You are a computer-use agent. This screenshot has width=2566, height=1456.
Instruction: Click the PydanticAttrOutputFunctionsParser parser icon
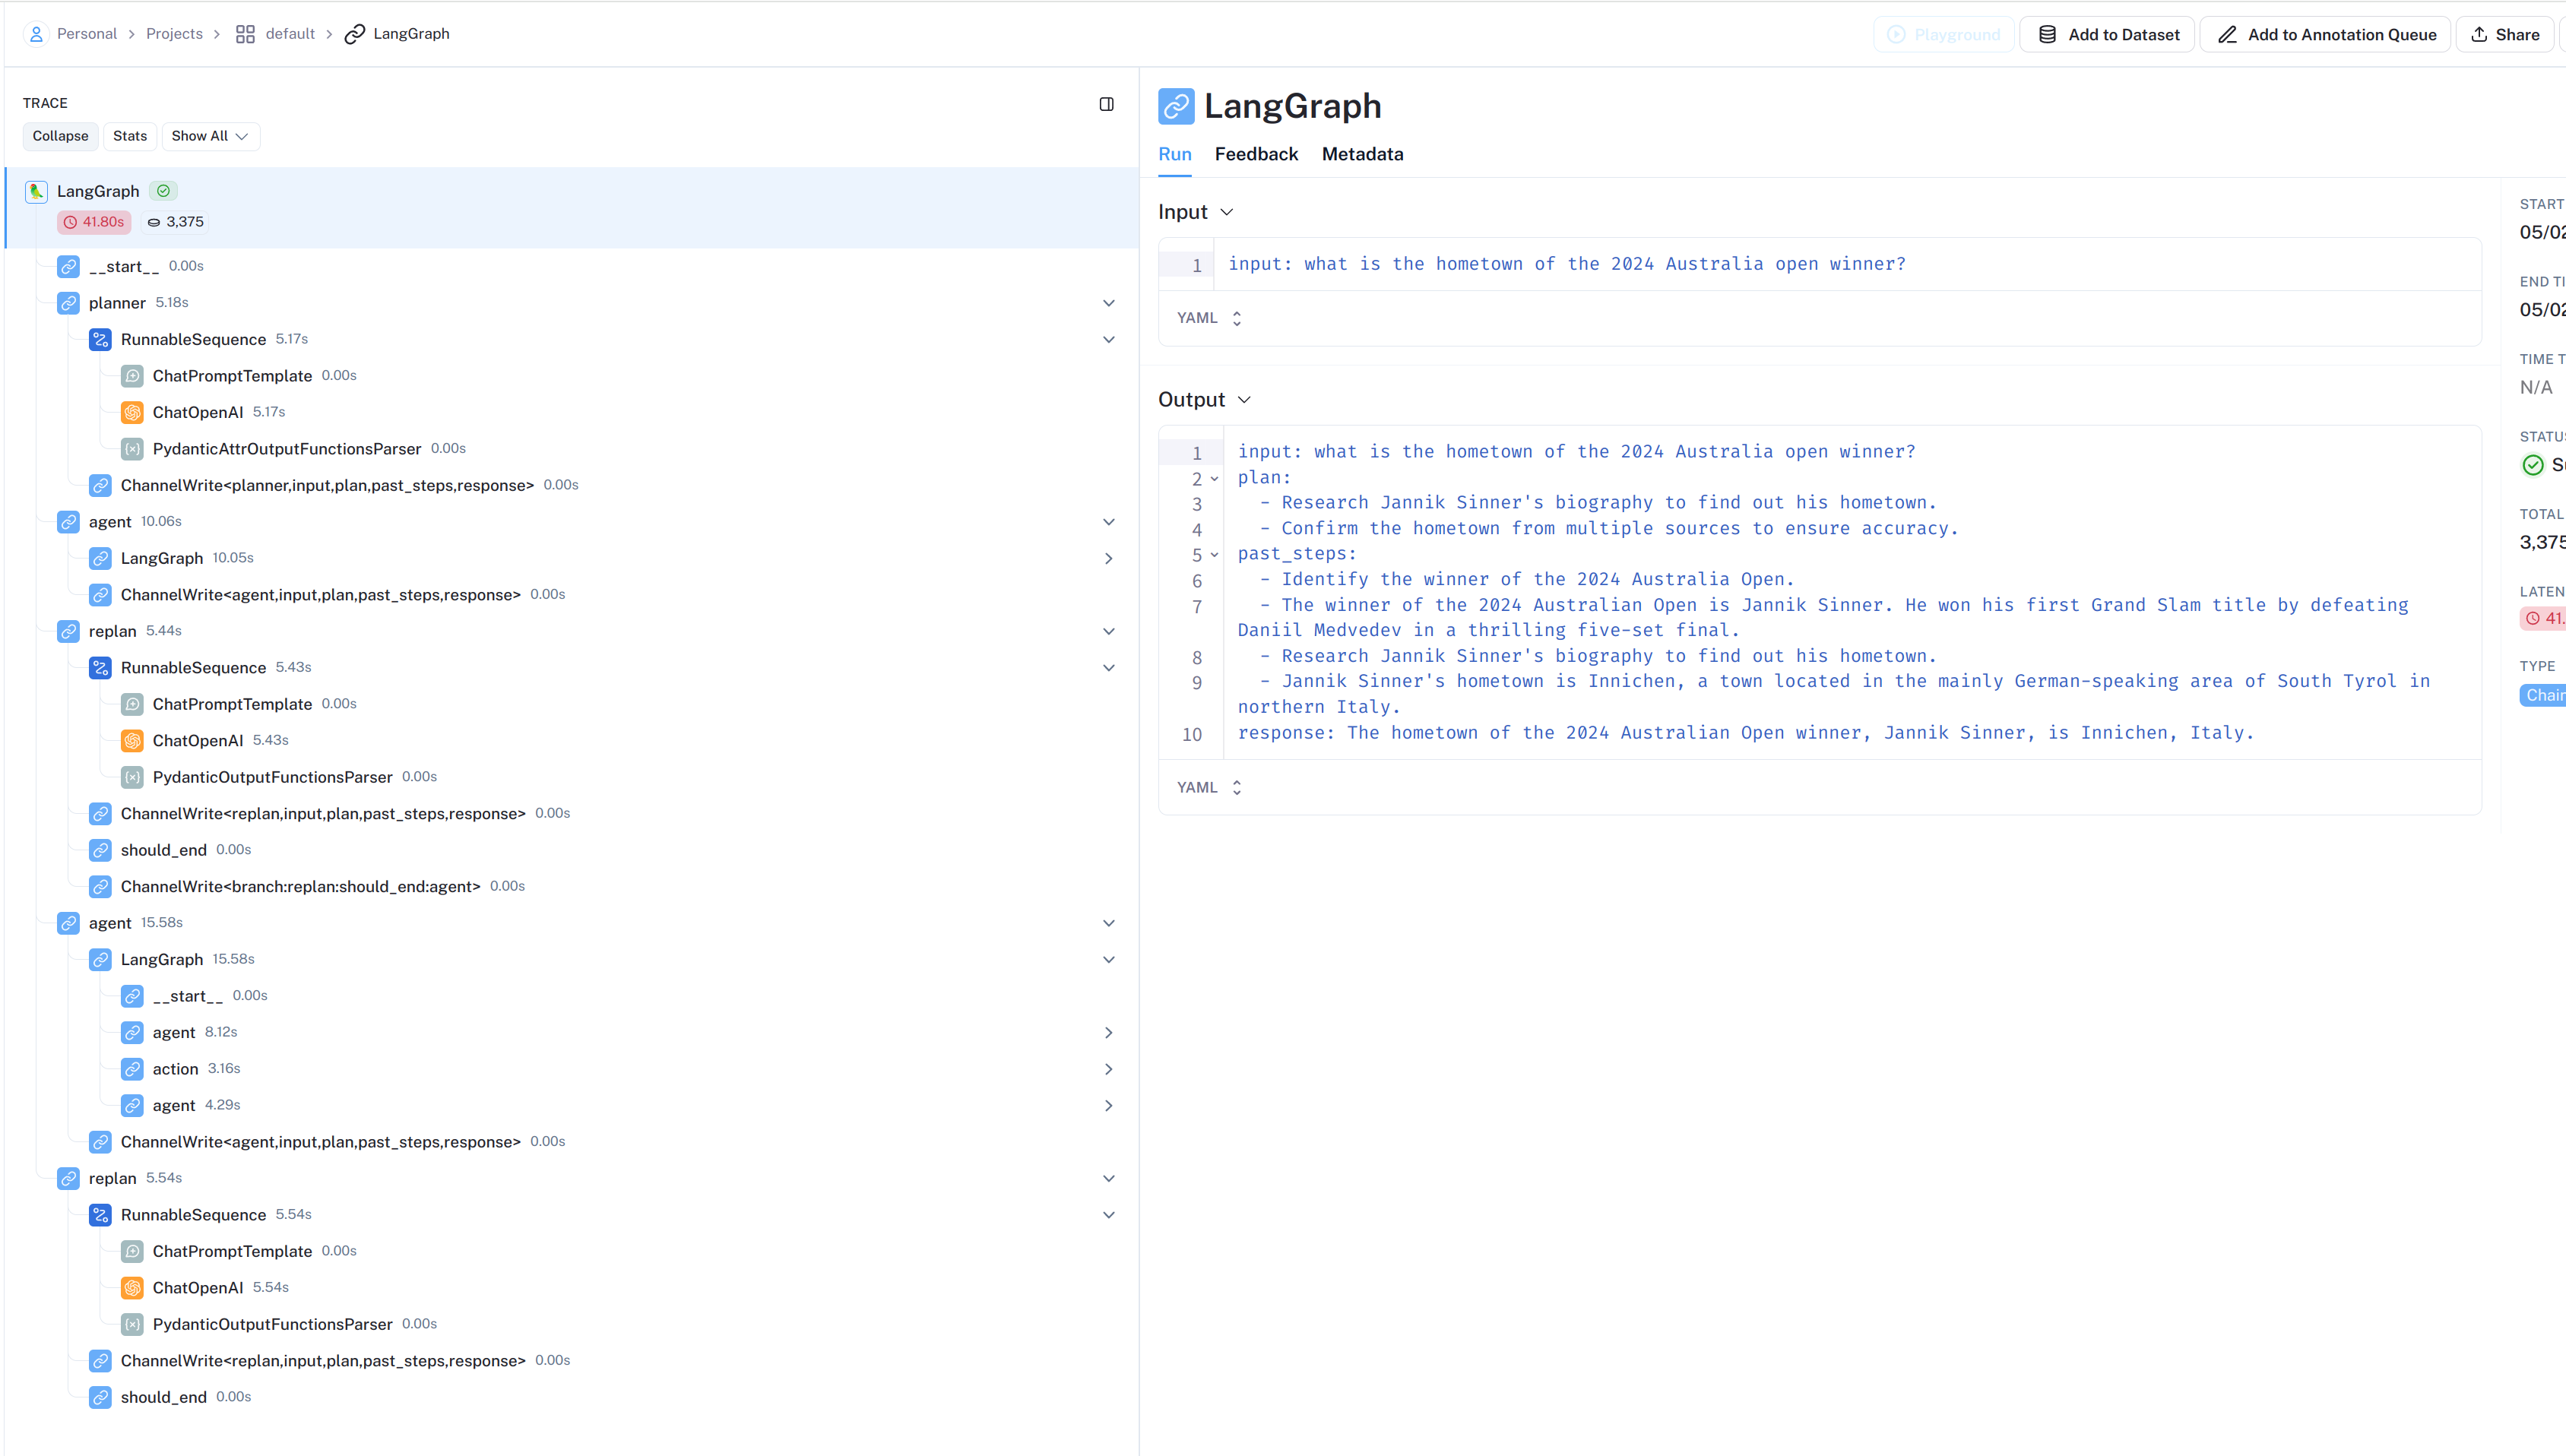[x=132, y=449]
